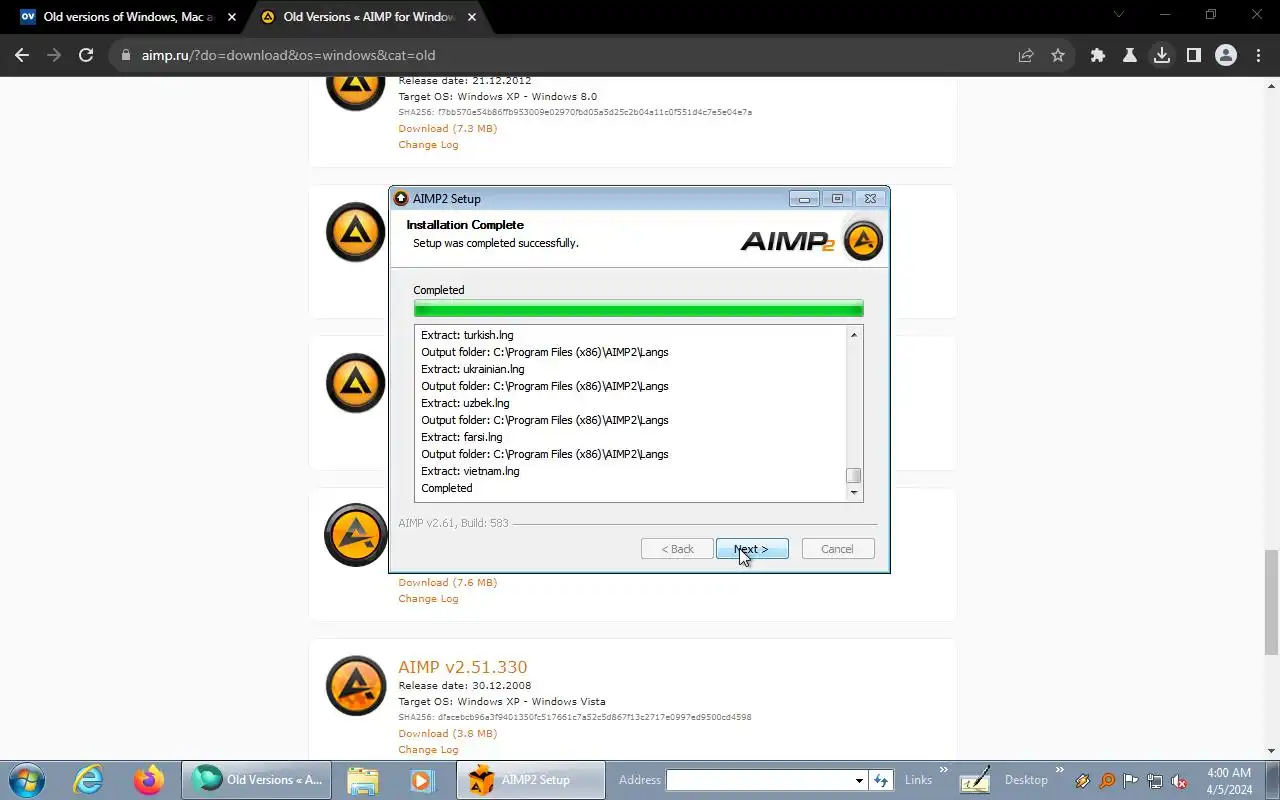Open Change Log link under Download (7.6 MB)
Screen dimensions: 1280x800
click(x=428, y=598)
